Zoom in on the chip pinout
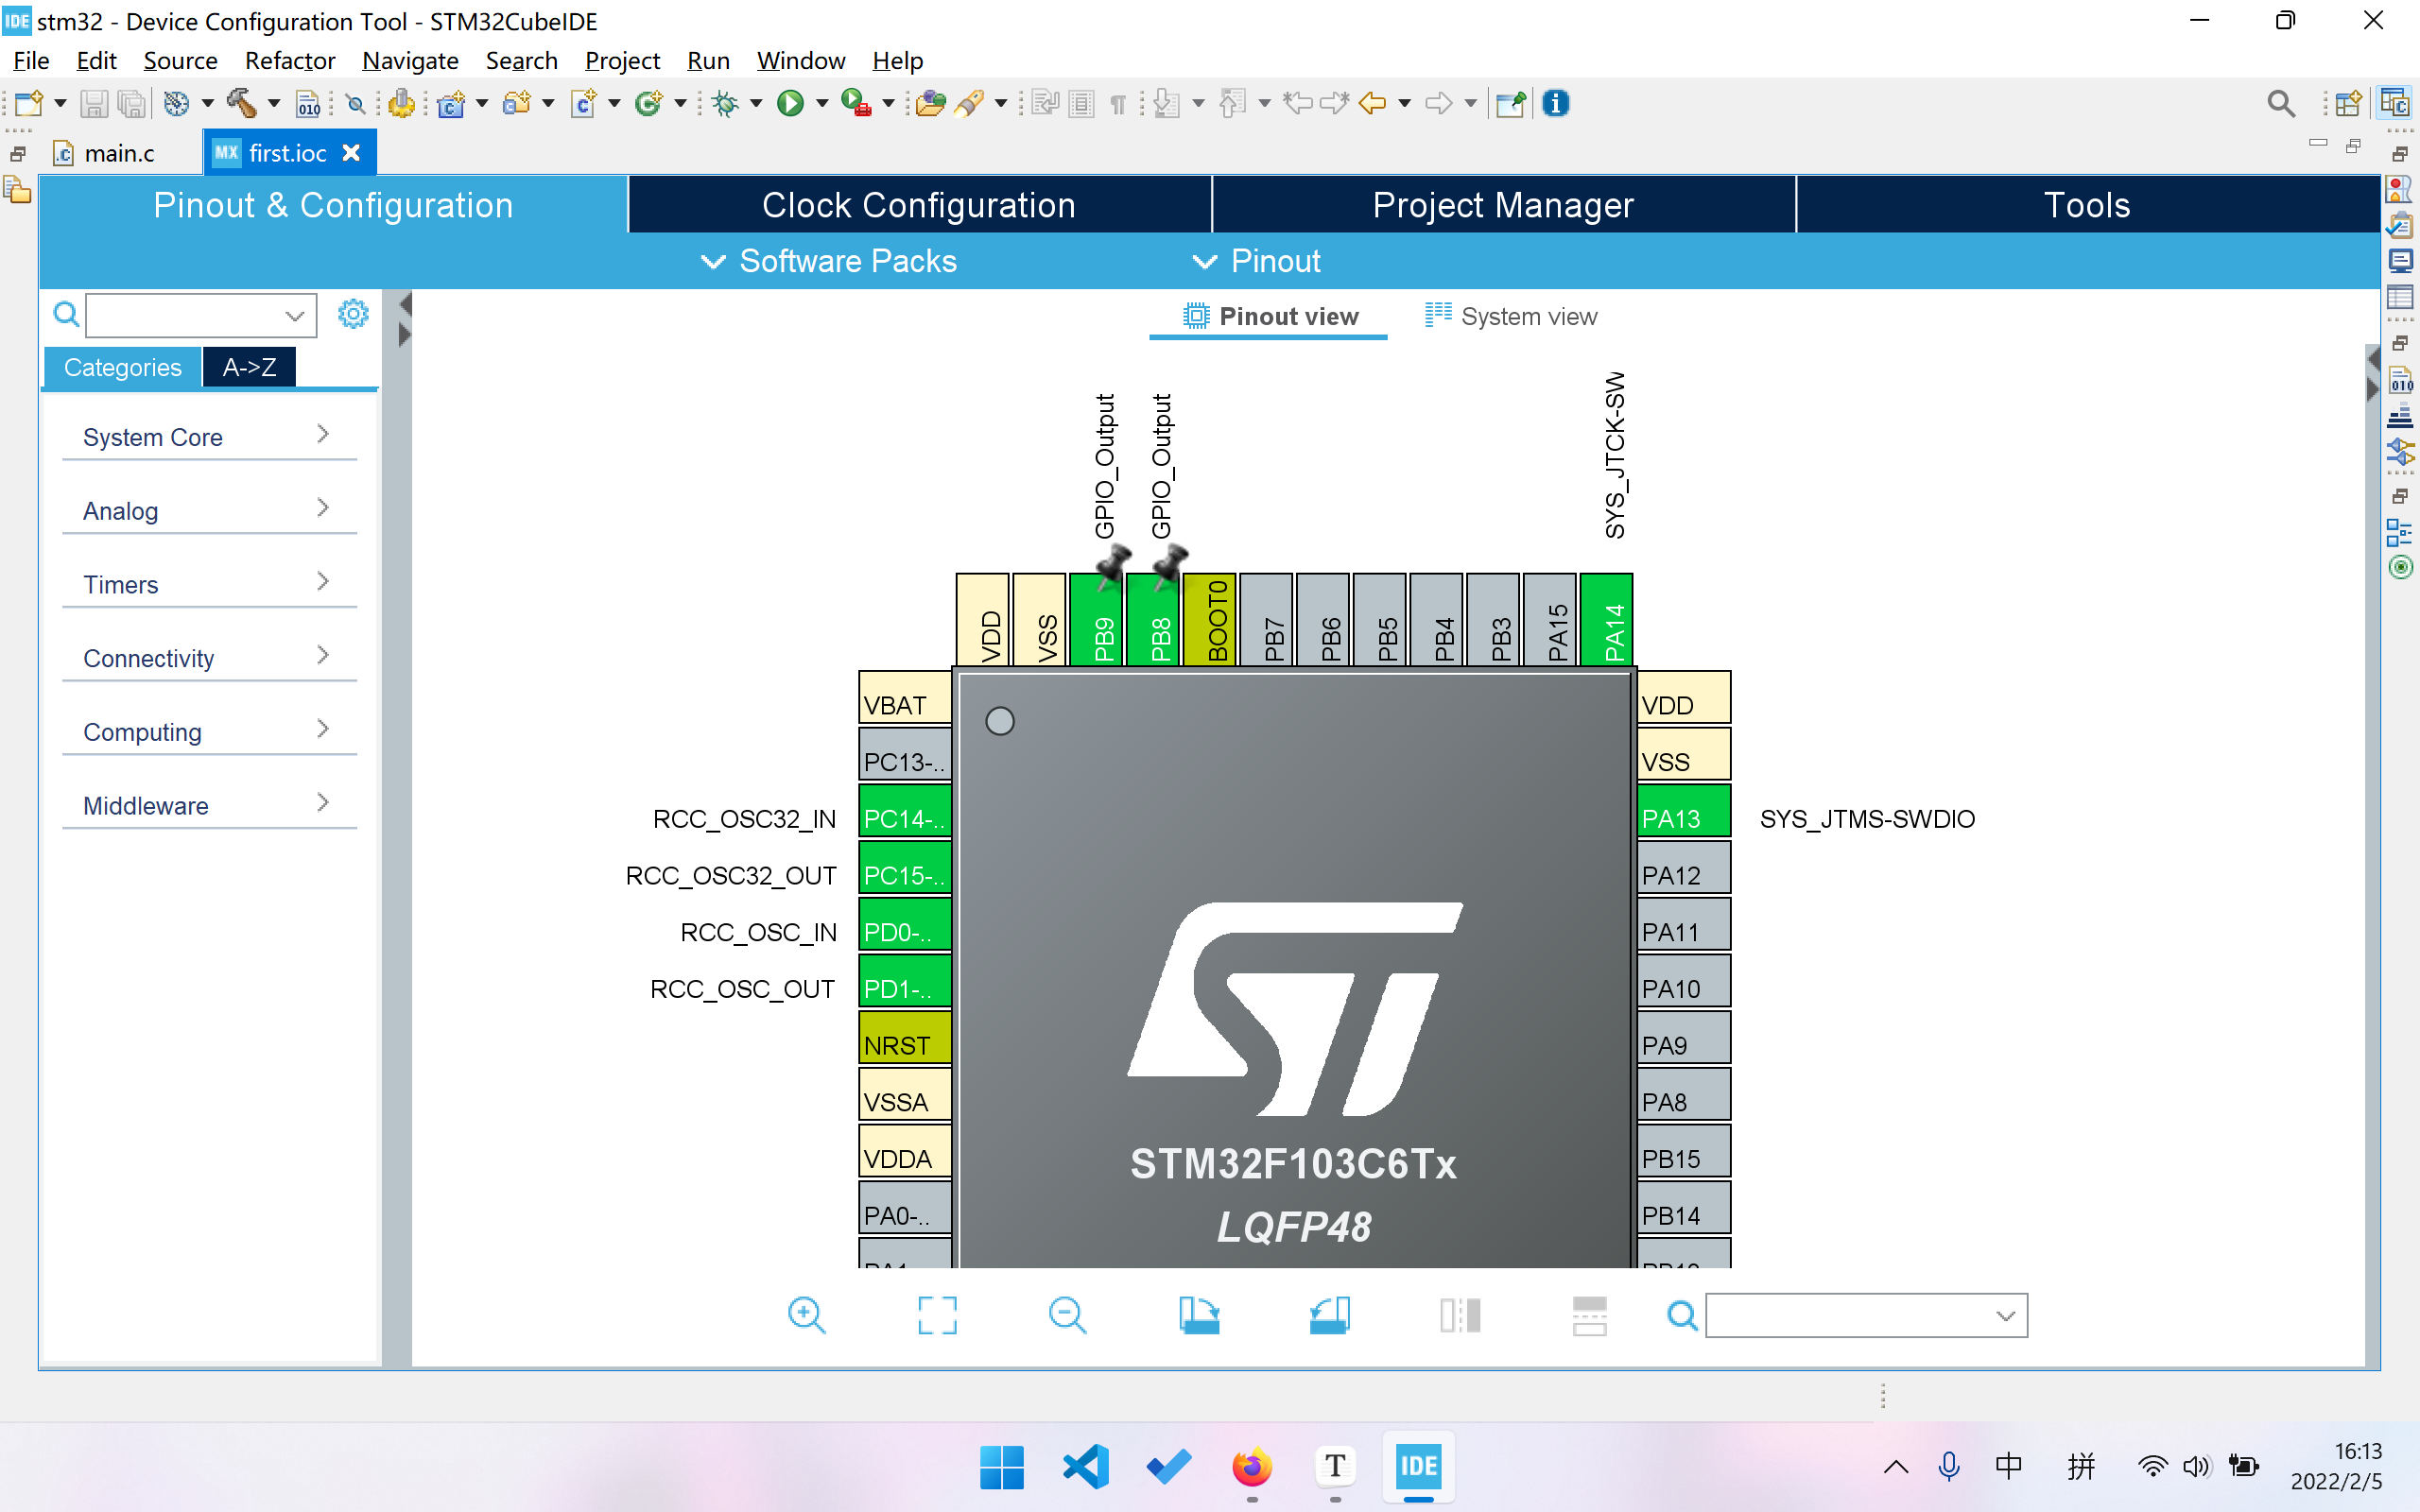The height and width of the screenshot is (1512, 2420). 806,1315
